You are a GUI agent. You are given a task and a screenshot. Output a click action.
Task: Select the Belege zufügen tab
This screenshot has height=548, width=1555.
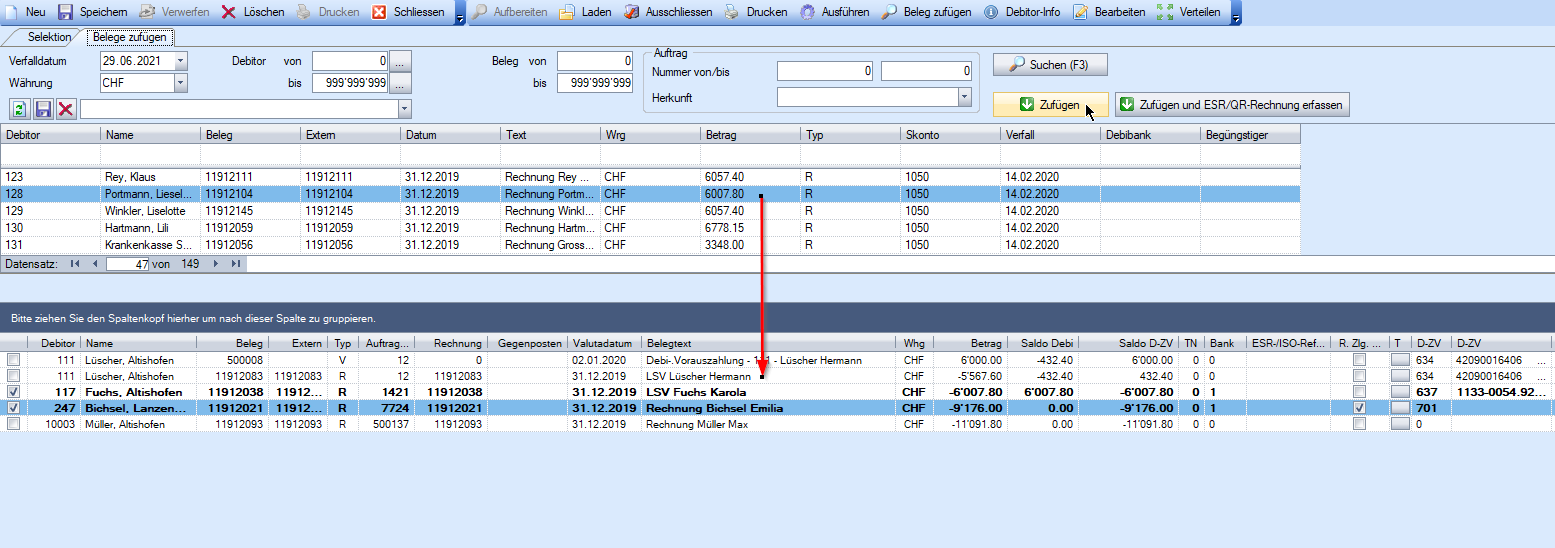pos(130,37)
